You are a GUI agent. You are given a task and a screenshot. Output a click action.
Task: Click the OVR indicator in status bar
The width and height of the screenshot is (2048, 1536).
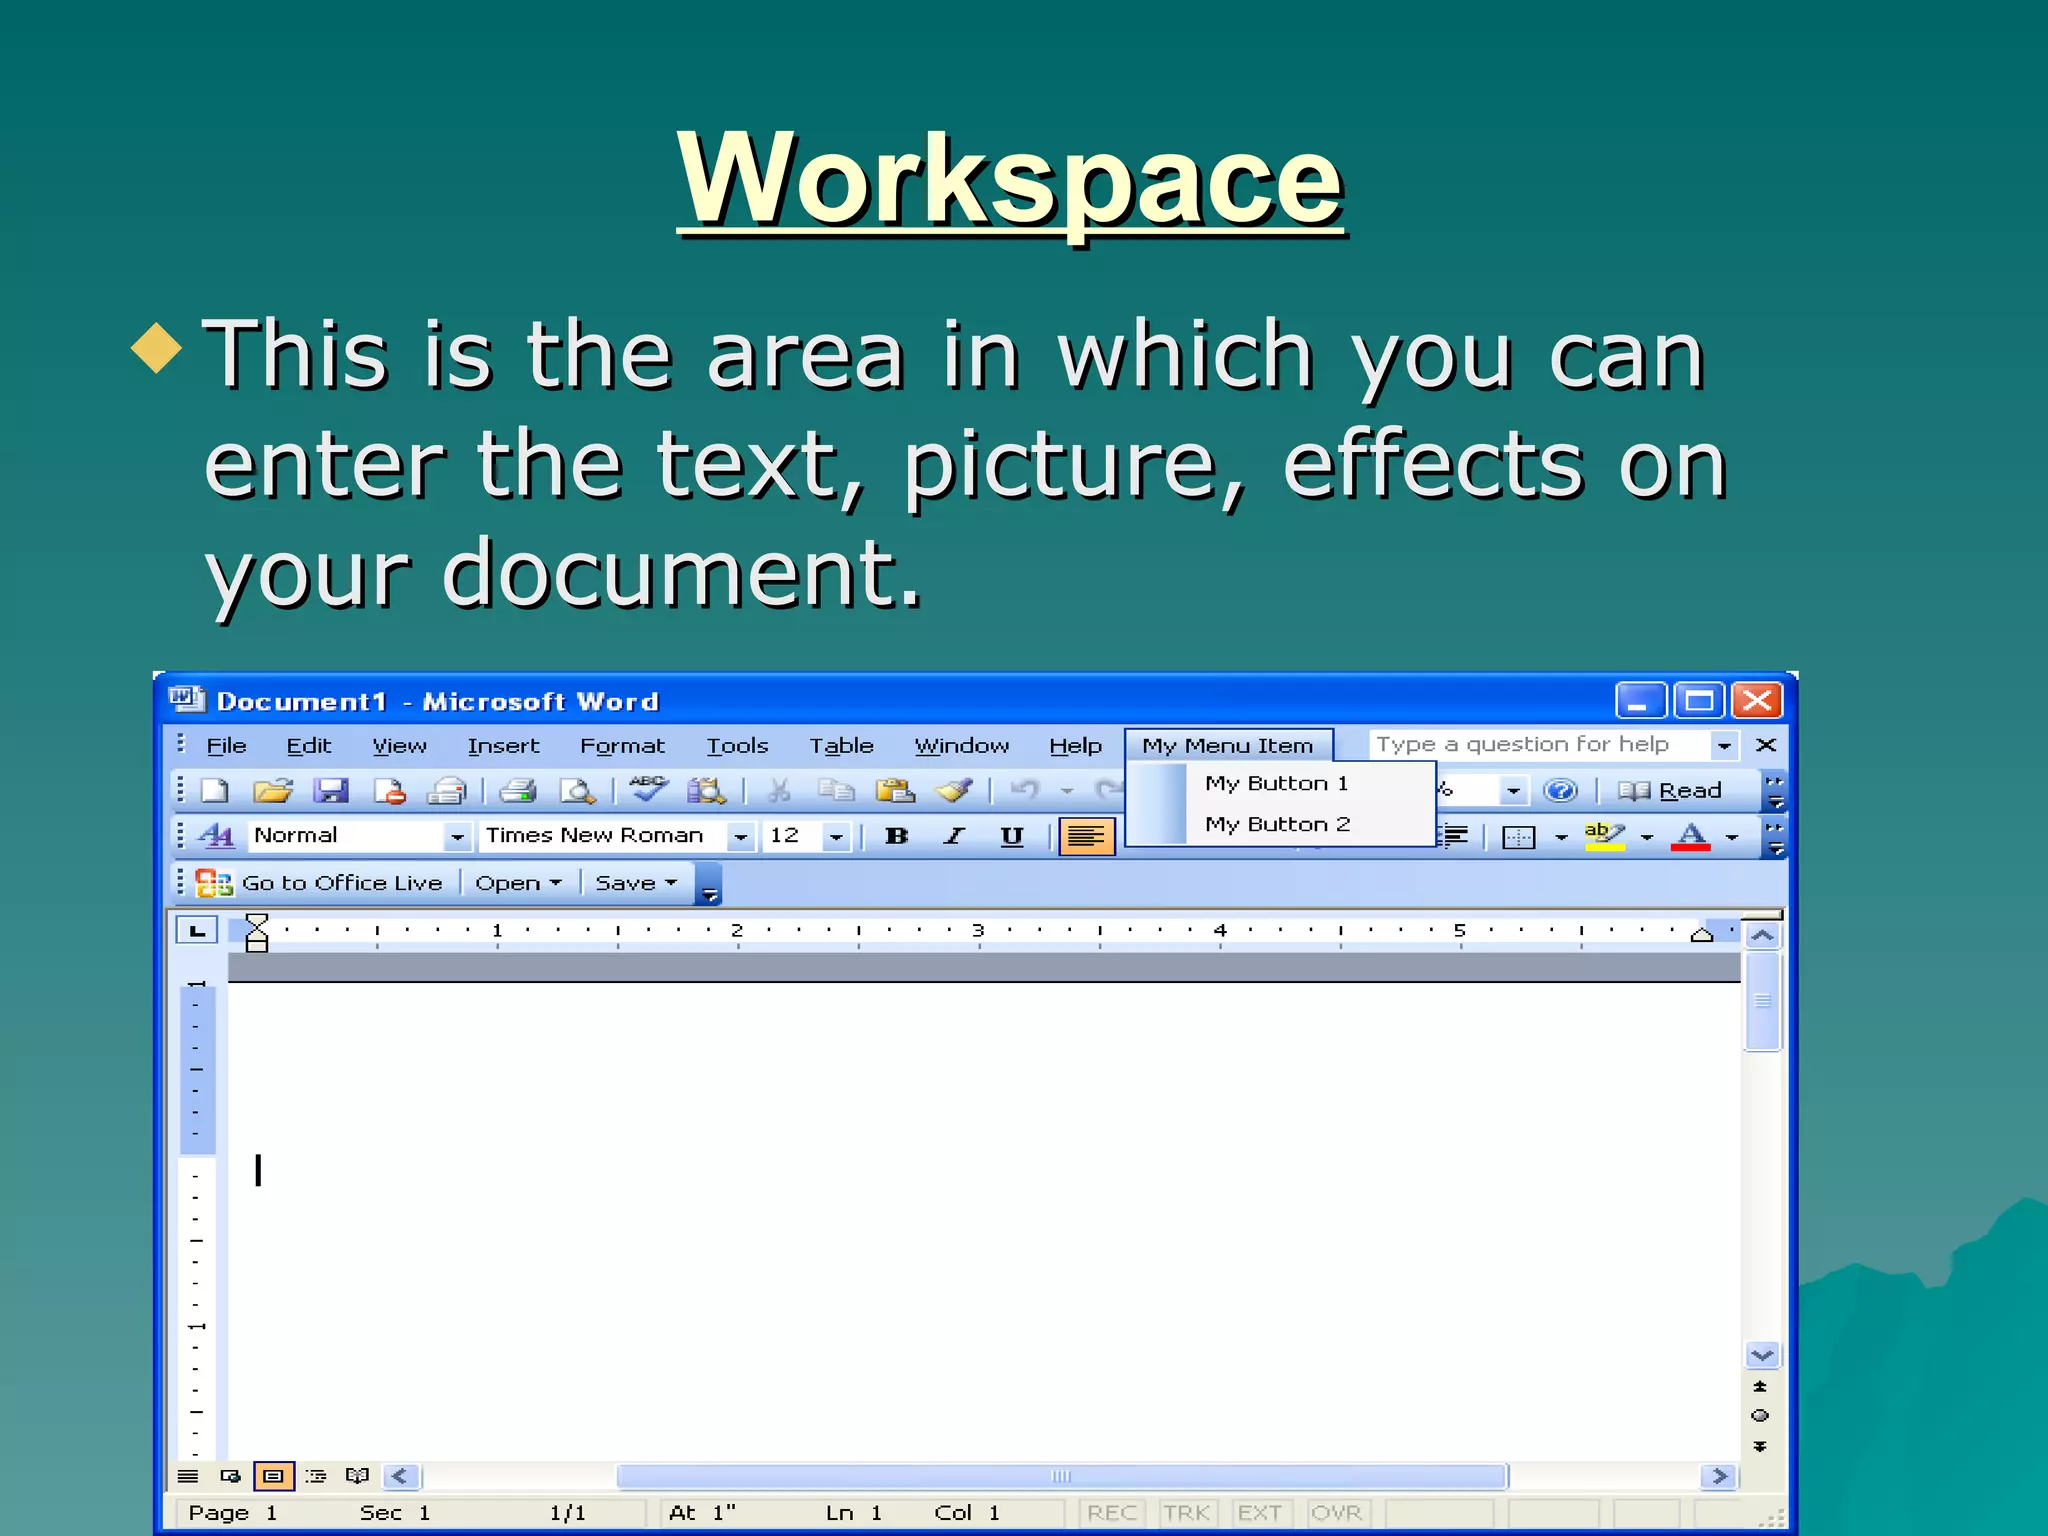(x=1336, y=1513)
